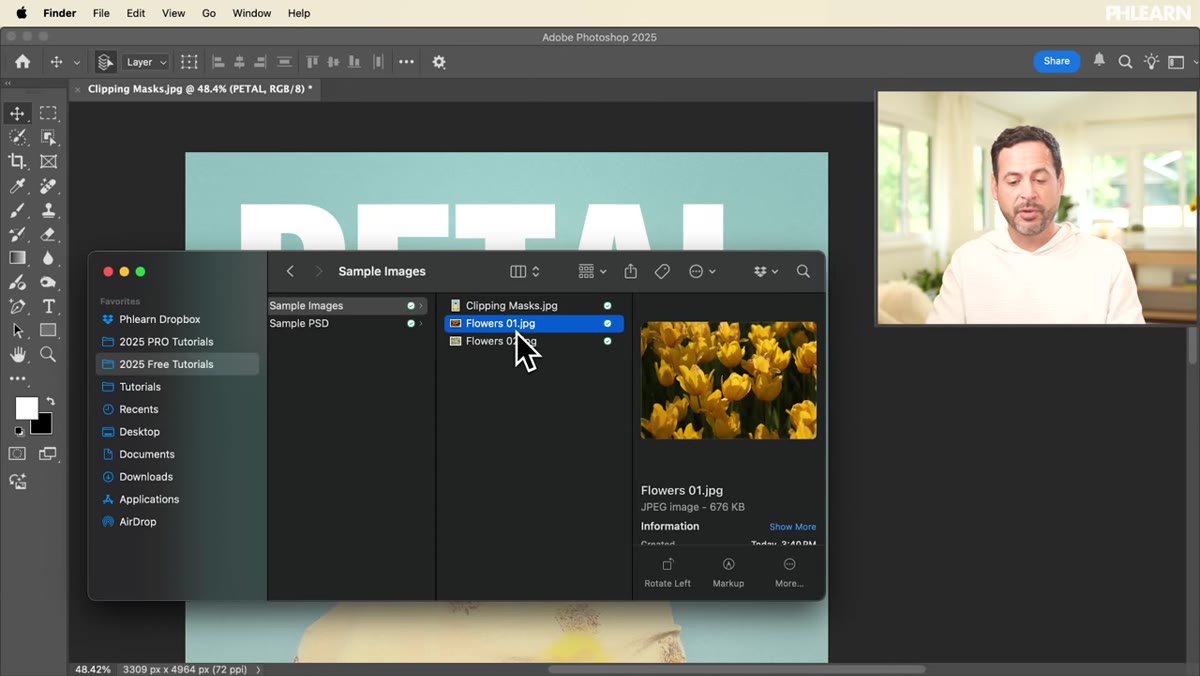
Task: Open the File menu
Action: (101, 13)
